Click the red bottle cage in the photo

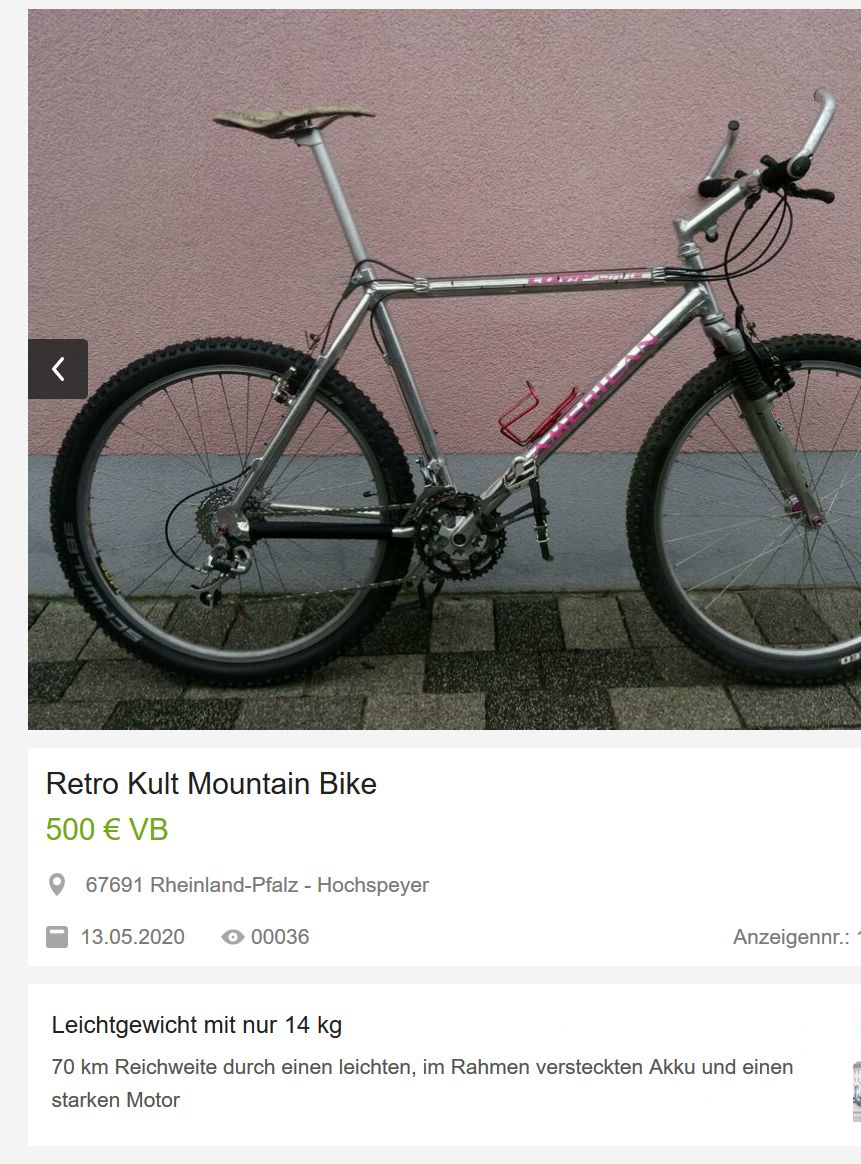[x=526, y=414]
